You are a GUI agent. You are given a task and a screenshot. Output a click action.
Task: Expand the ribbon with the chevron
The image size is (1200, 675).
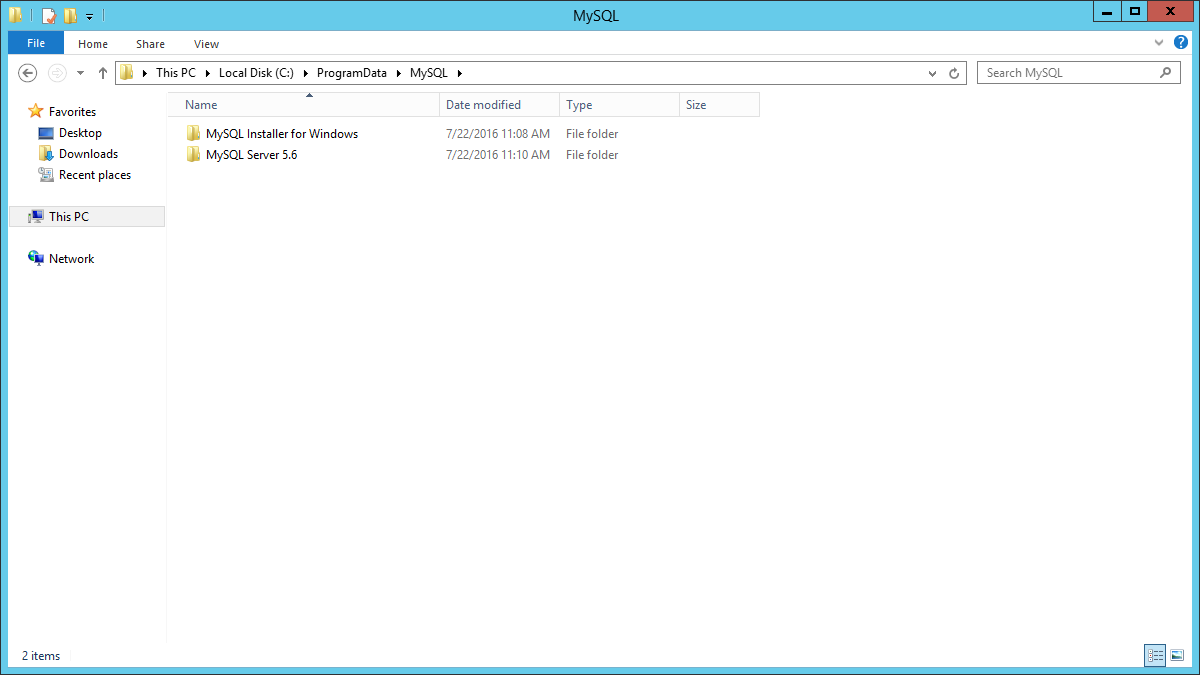[x=1159, y=43]
